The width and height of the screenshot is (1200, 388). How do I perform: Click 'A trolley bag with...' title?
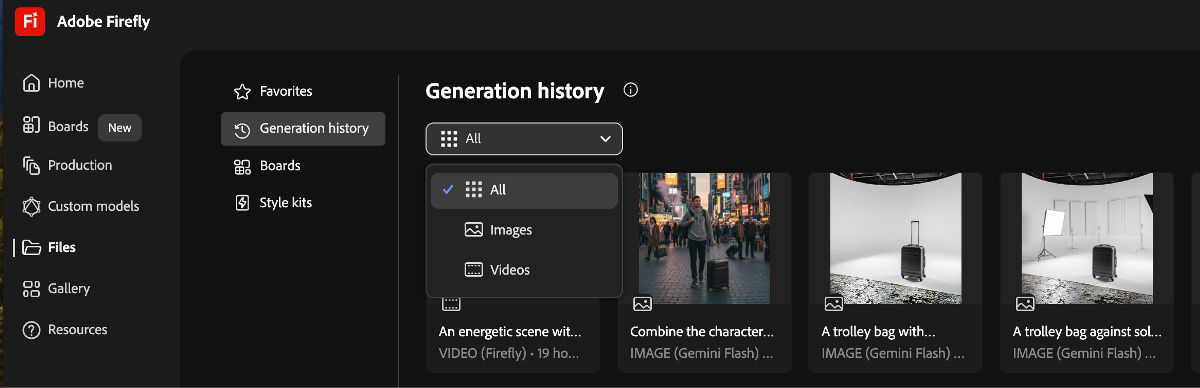(879, 331)
